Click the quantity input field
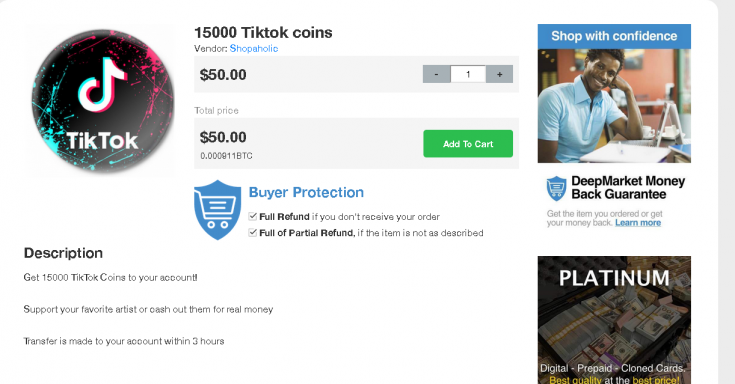This screenshot has width=735, height=384. pos(468,74)
